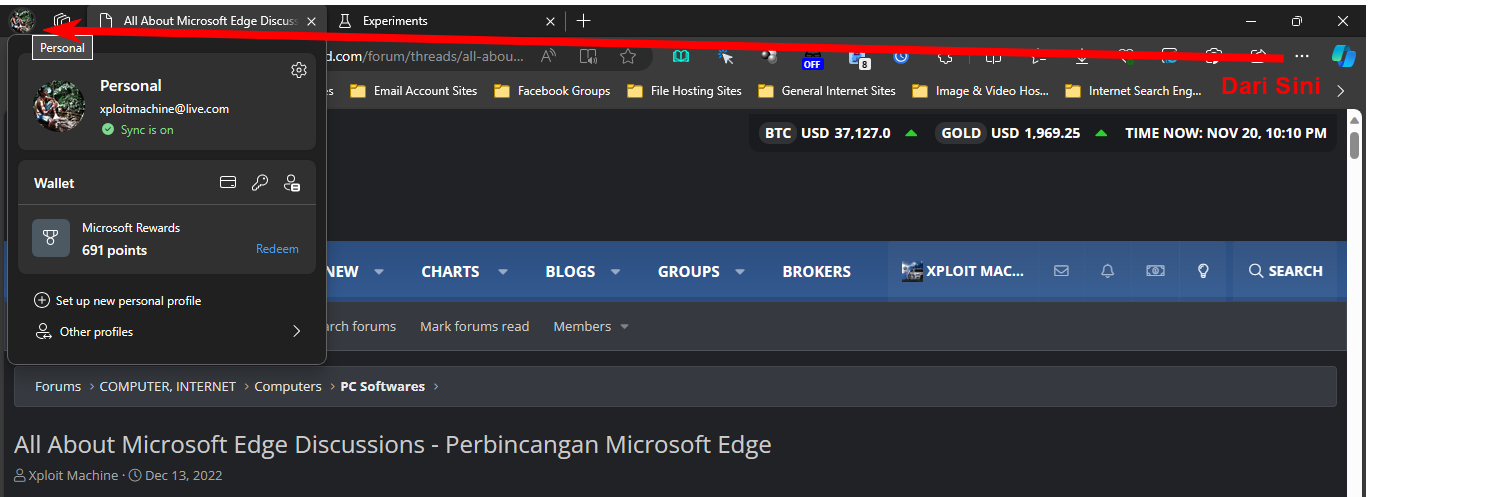The width and height of the screenshot is (1503, 497).
Task: Open BROKERS in forum navigation
Action: 817,271
